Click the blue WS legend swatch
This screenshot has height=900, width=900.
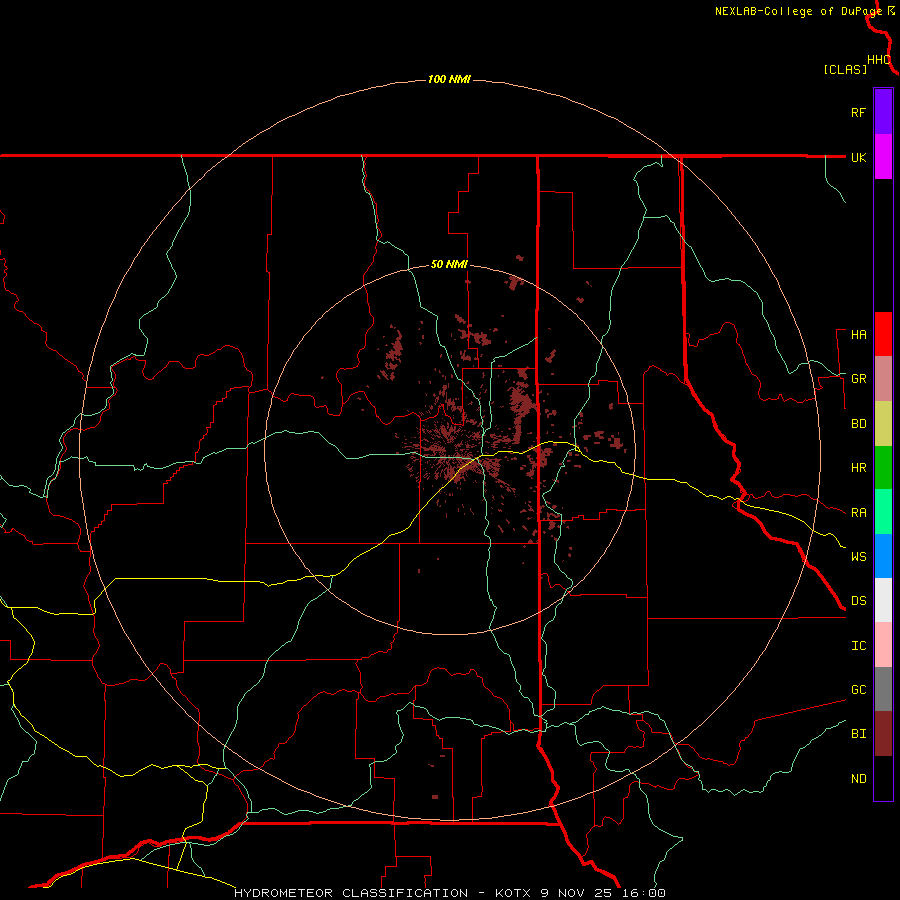pyautogui.click(x=883, y=556)
